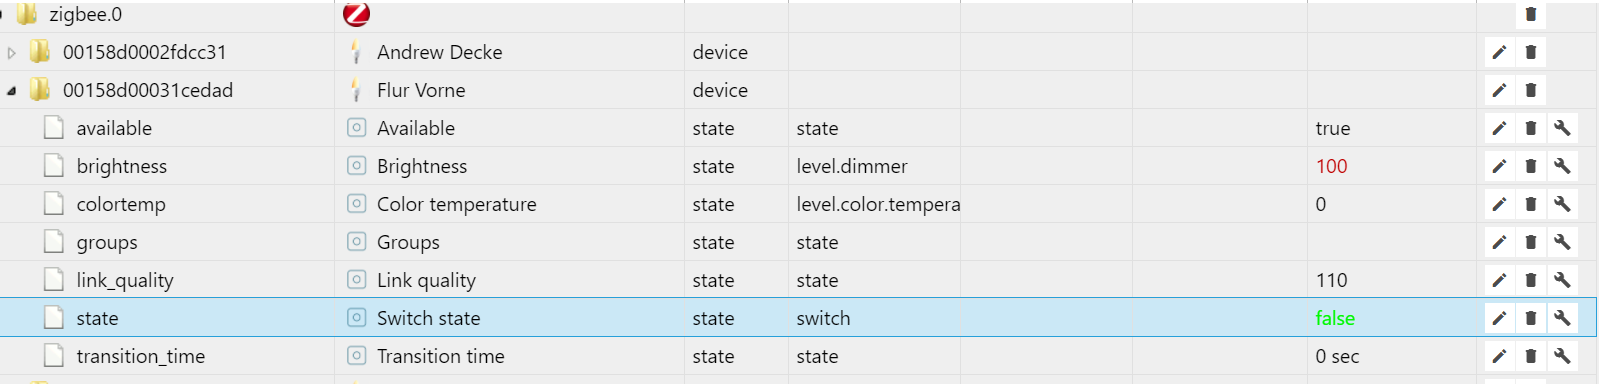Click pencil icon on the colortemp row
This screenshot has width=1599, height=384.
[1499, 204]
